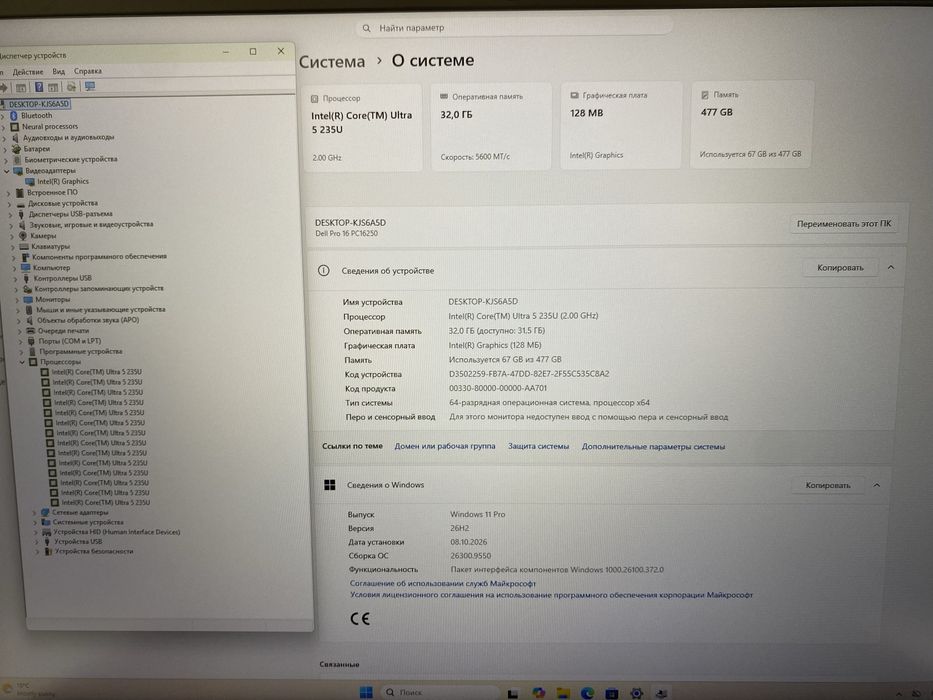Image resolution: width=933 pixels, height=700 pixels.
Task: Select the Мониторы category
Action: coord(52,299)
